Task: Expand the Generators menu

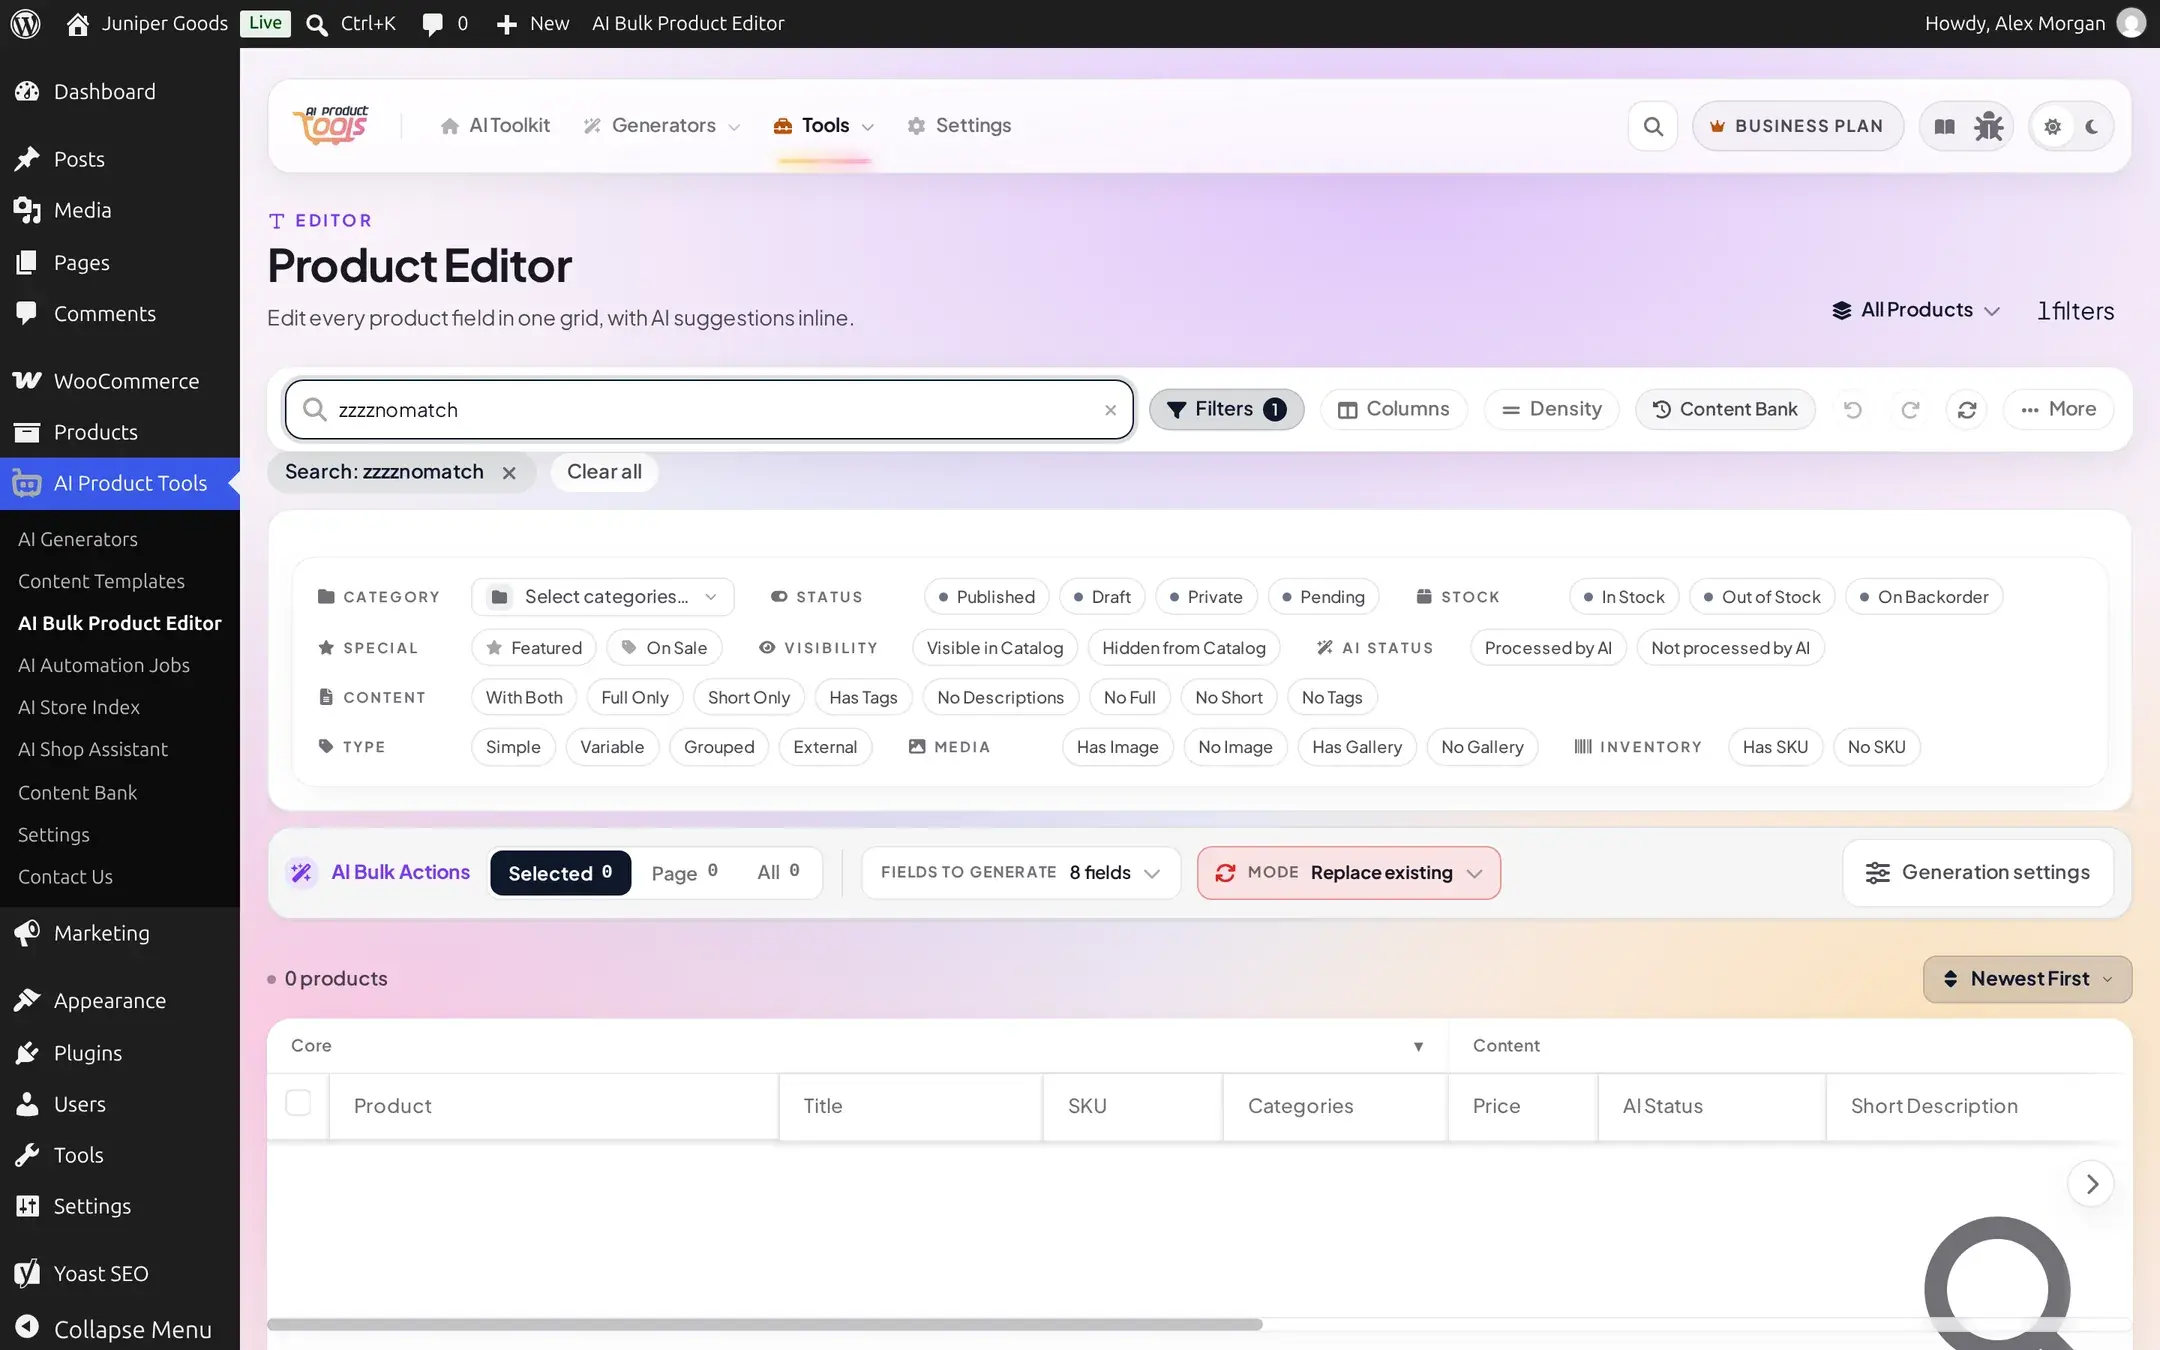Action: (662, 126)
